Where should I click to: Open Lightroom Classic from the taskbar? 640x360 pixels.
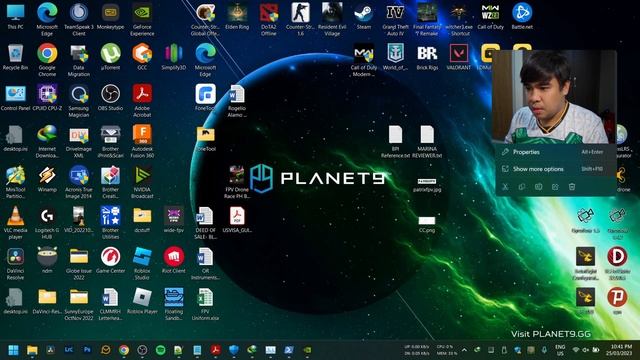69,350
